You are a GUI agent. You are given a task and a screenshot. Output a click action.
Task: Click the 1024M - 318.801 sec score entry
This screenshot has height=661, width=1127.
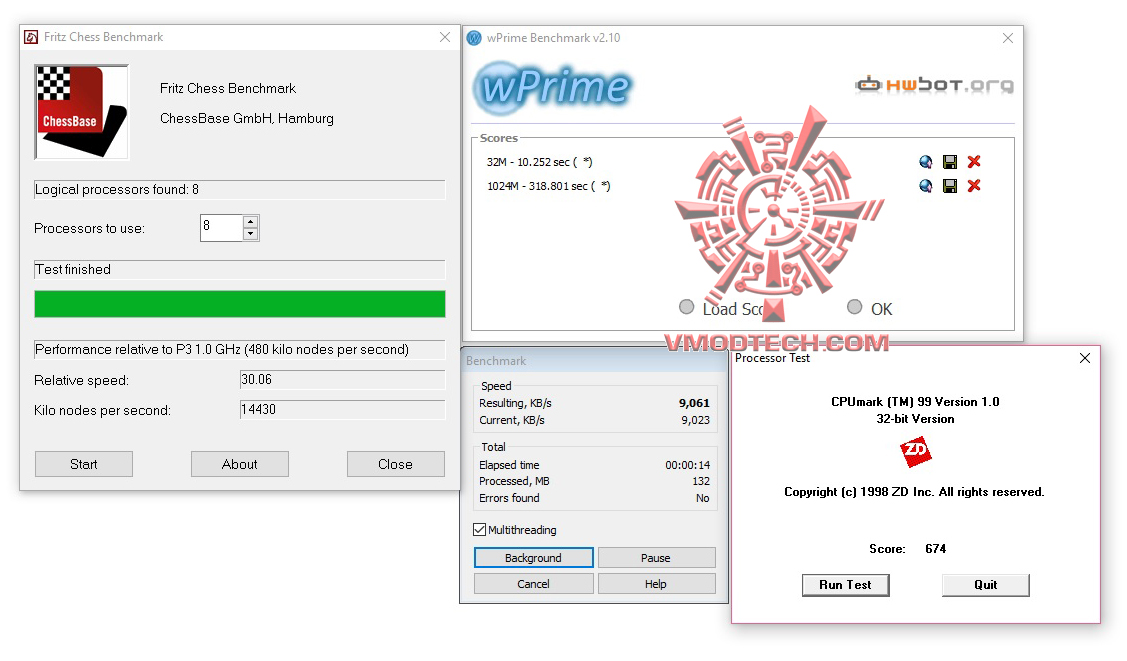(x=549, y=186)
